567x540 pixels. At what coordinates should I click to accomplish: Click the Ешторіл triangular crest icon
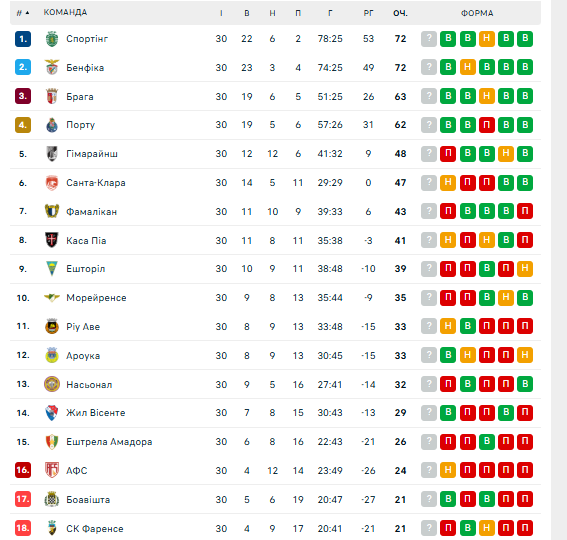[52, 269]
